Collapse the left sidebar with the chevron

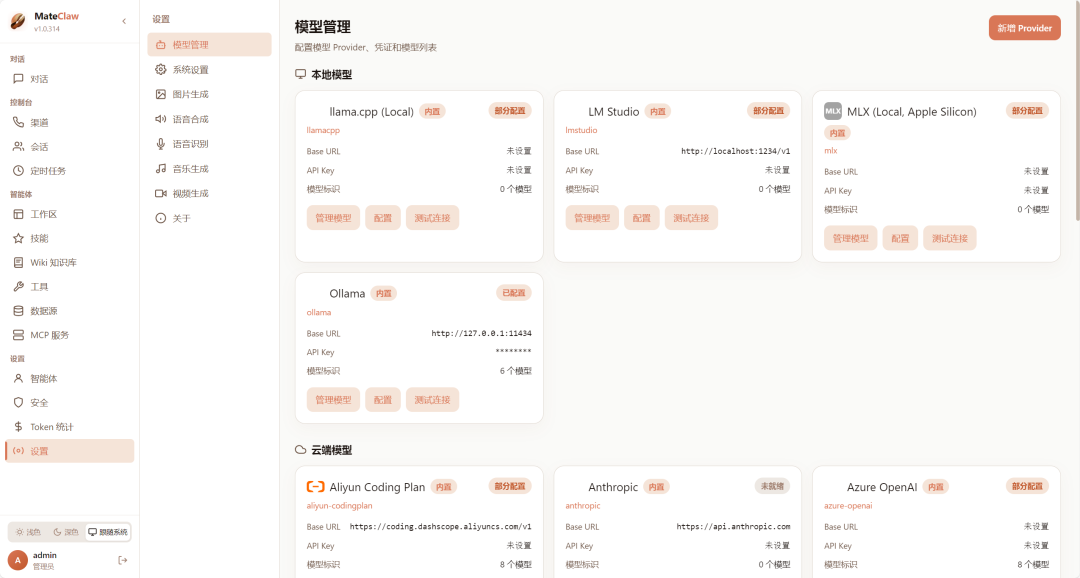pyautogui.click(x=124, y=19)
